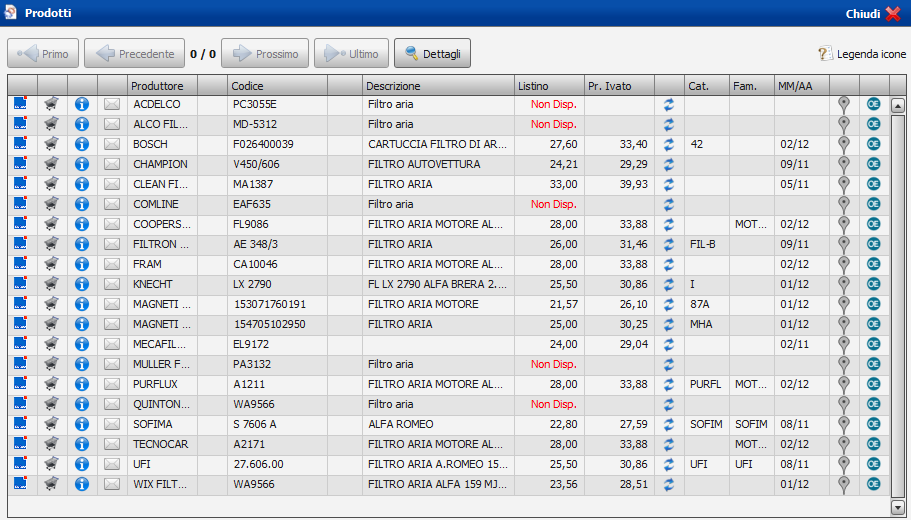Click the 87A category cell

tap(707, 304)
